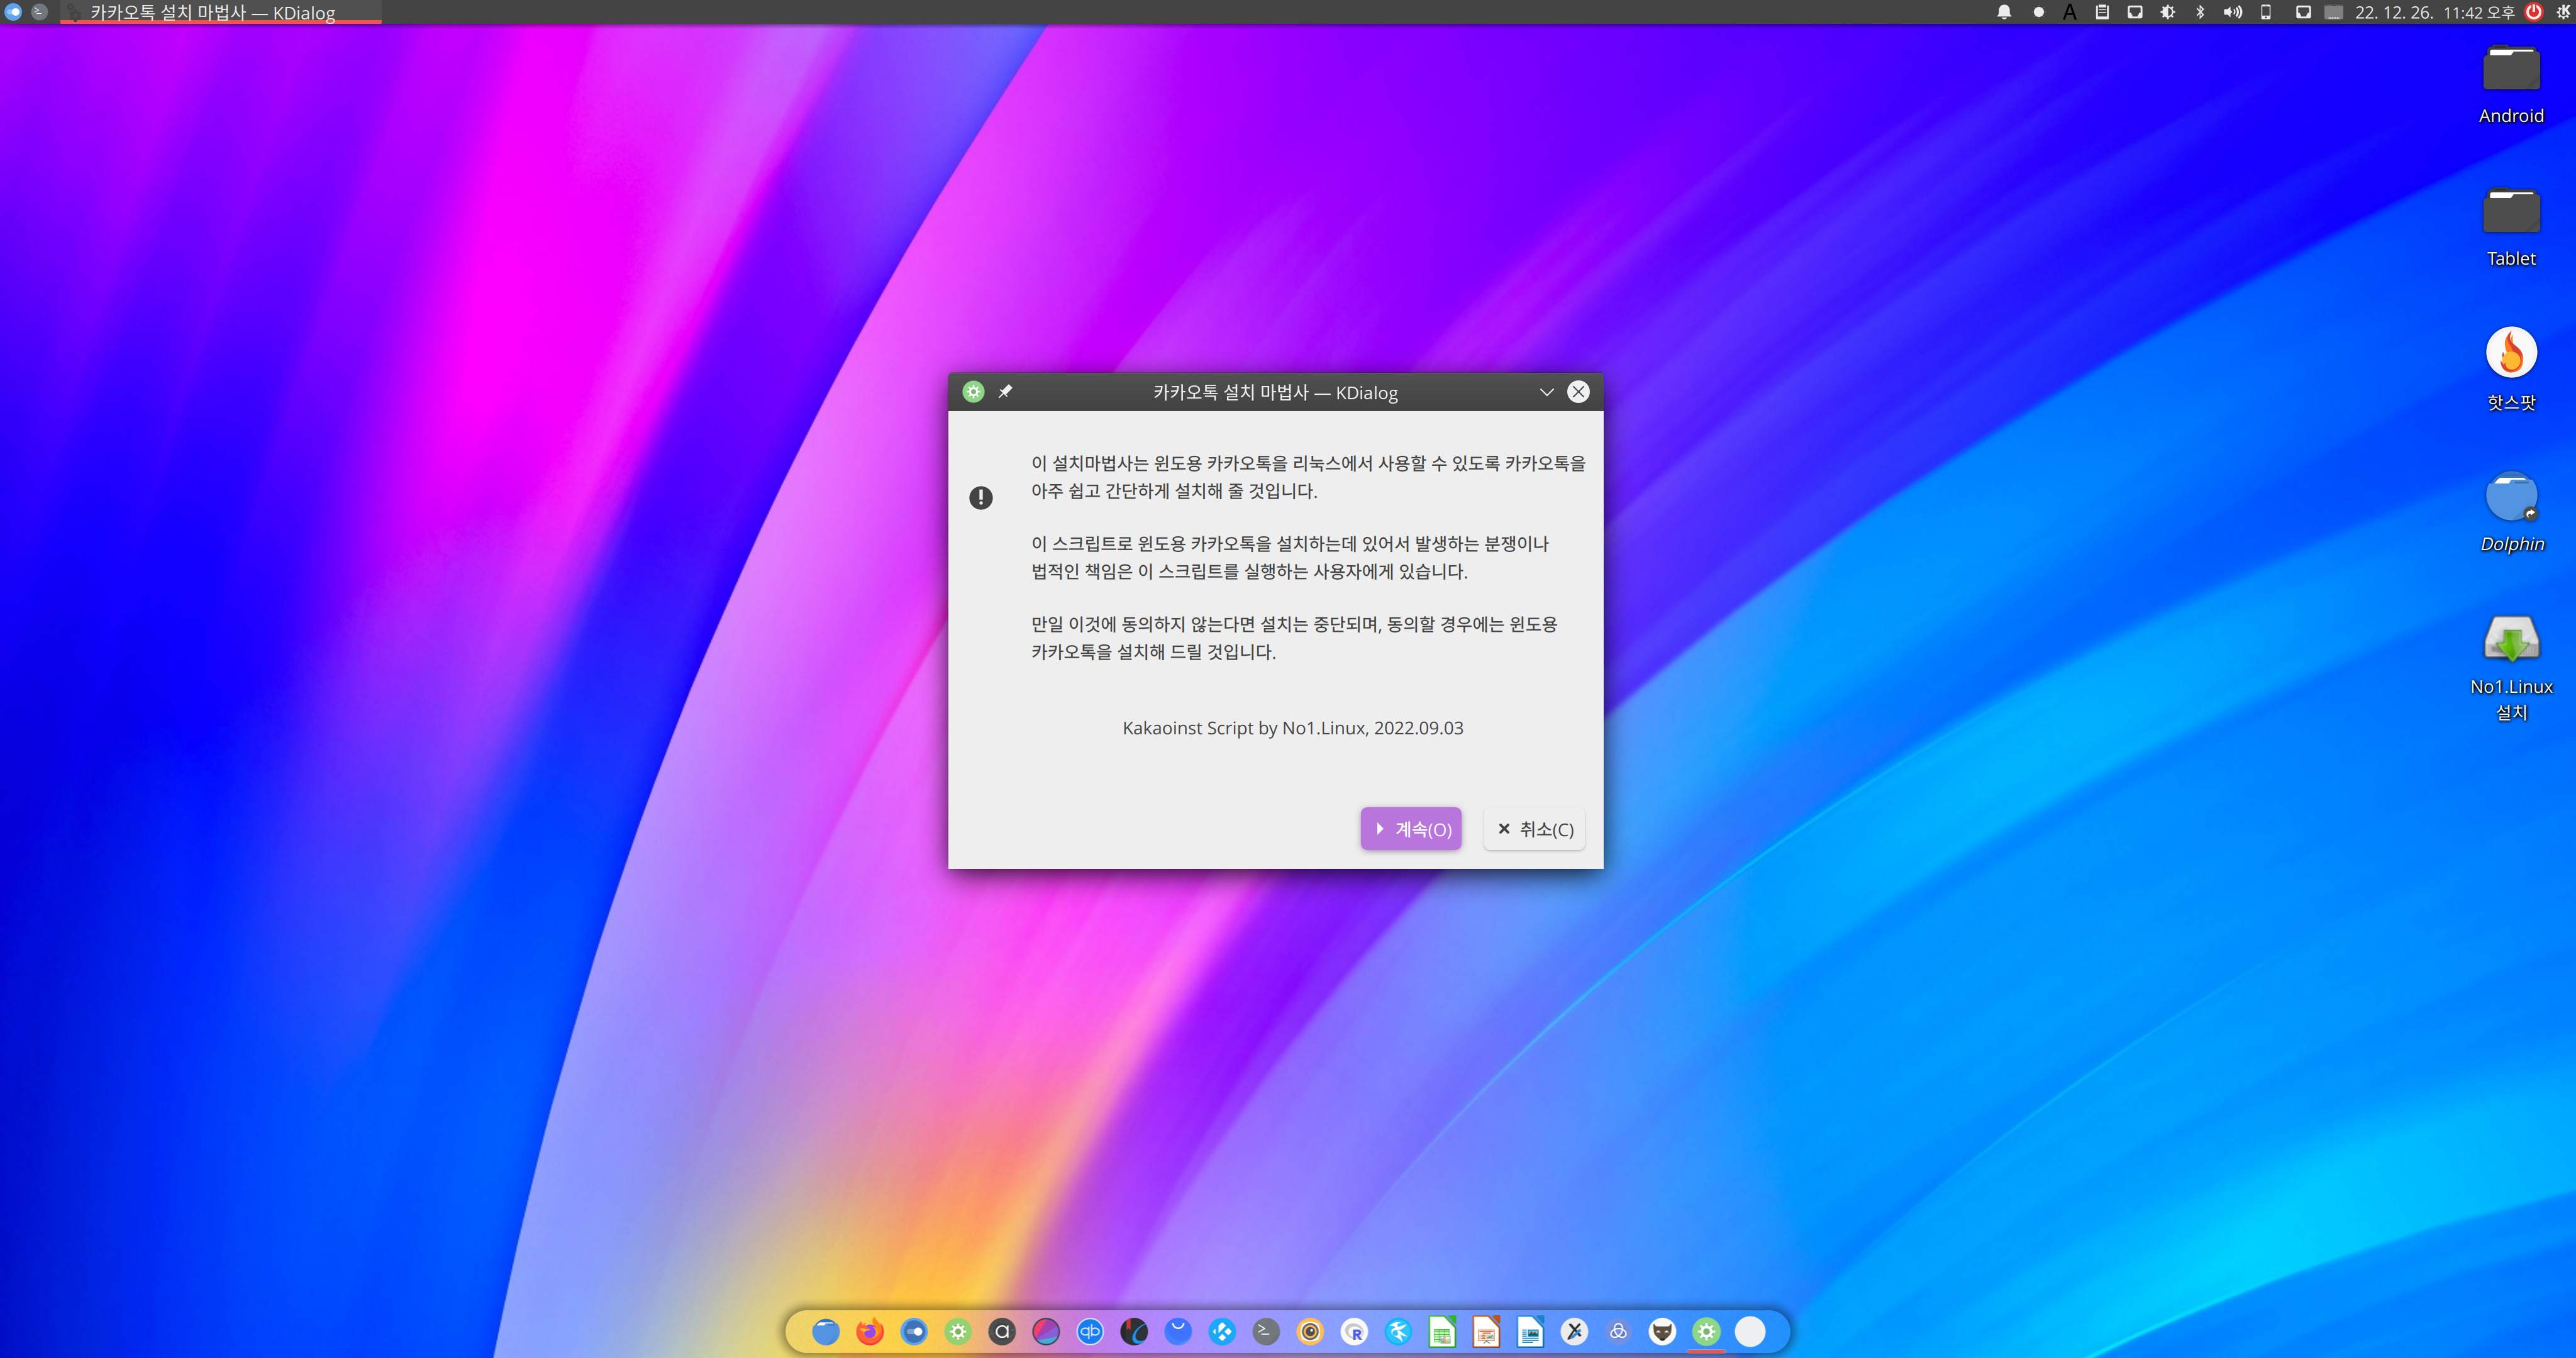Viewport: 2576px width, 1358px height.
Task: Launch the R icon in the dock
Action: tap(1354, 1331)
